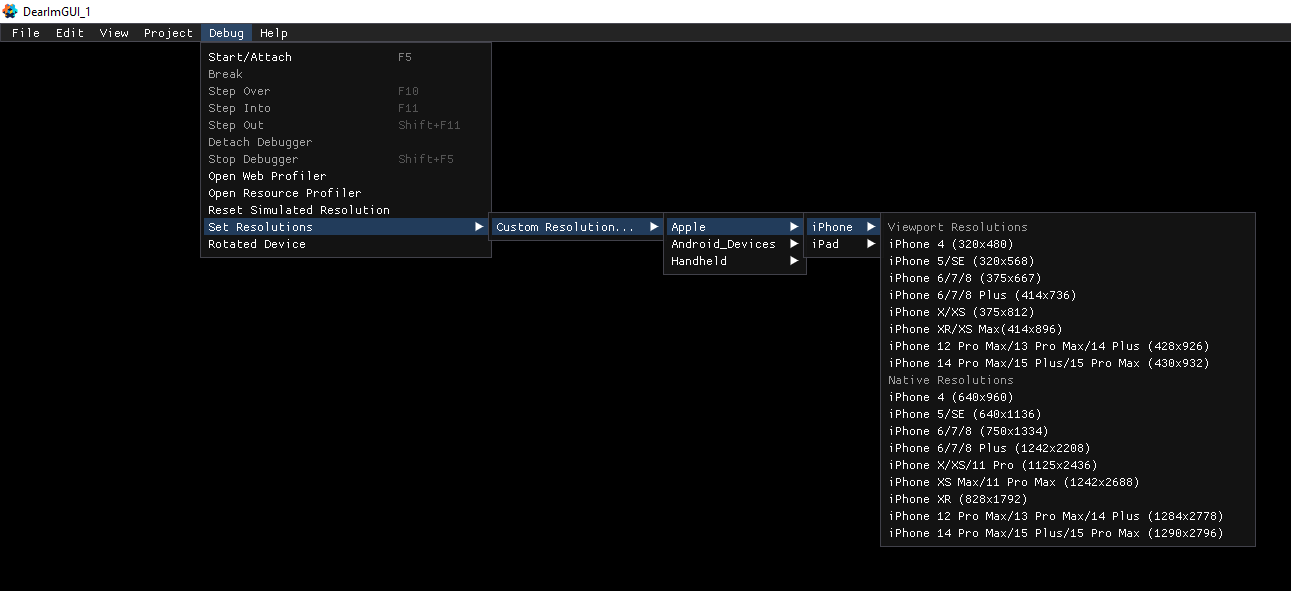Select iPhone 6/7/8 Plus (1242x2208) native resolution
The width and height of the screenshot is (1291, 591).
(989, 448)
